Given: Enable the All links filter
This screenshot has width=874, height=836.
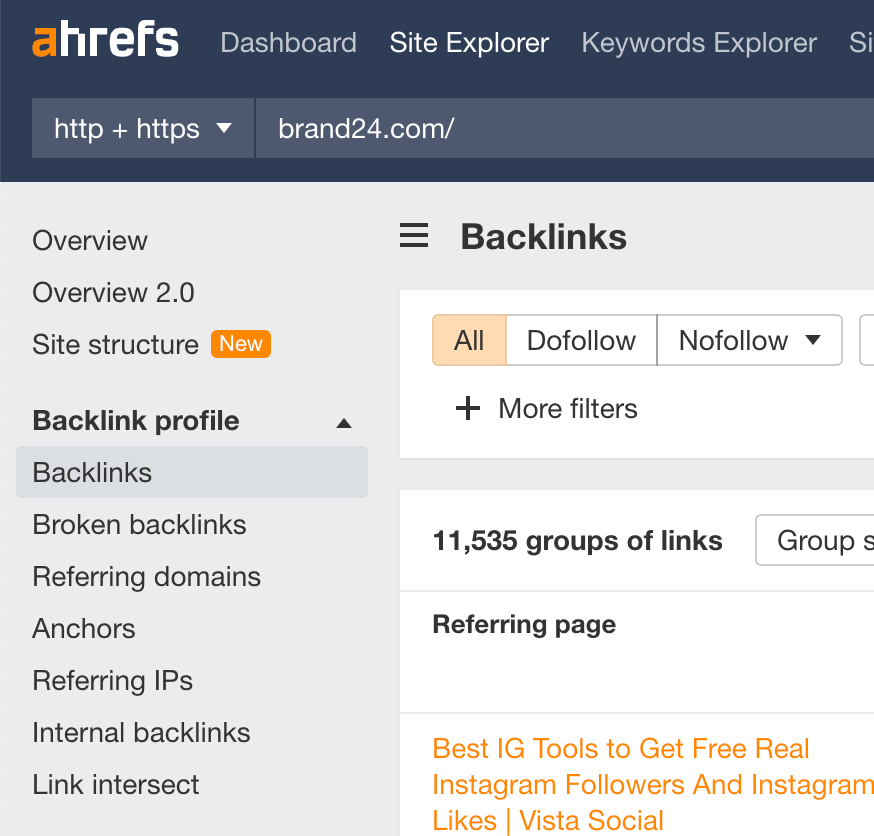Looking at the screenshot, I should tap(469, 340).
